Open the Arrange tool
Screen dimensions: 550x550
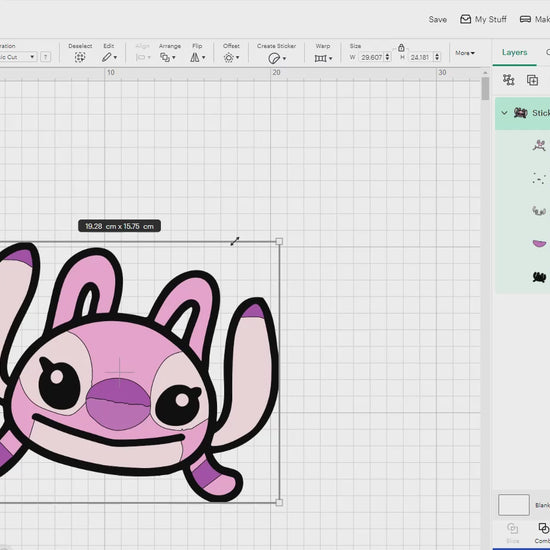(x=165, y=57)
